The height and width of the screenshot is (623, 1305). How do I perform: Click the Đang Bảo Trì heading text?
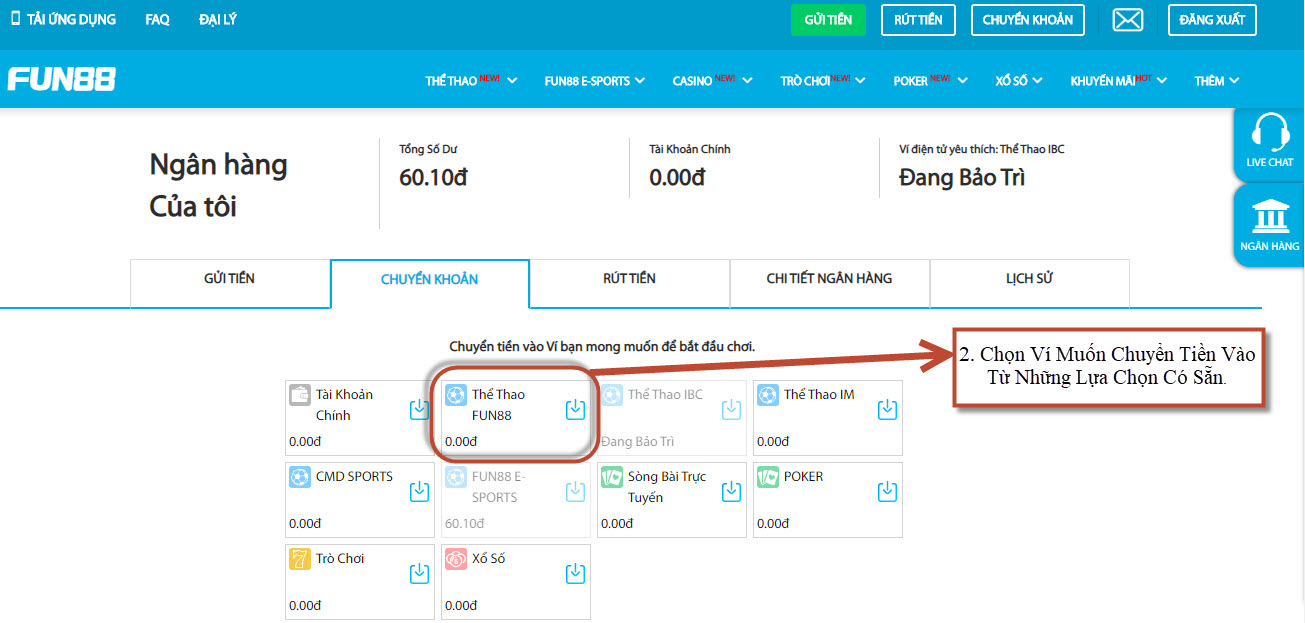click(962, 178)
